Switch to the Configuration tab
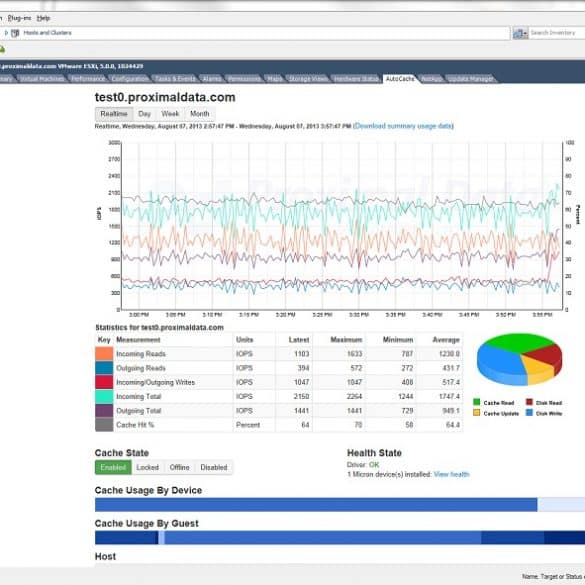 tap(130, 79)
